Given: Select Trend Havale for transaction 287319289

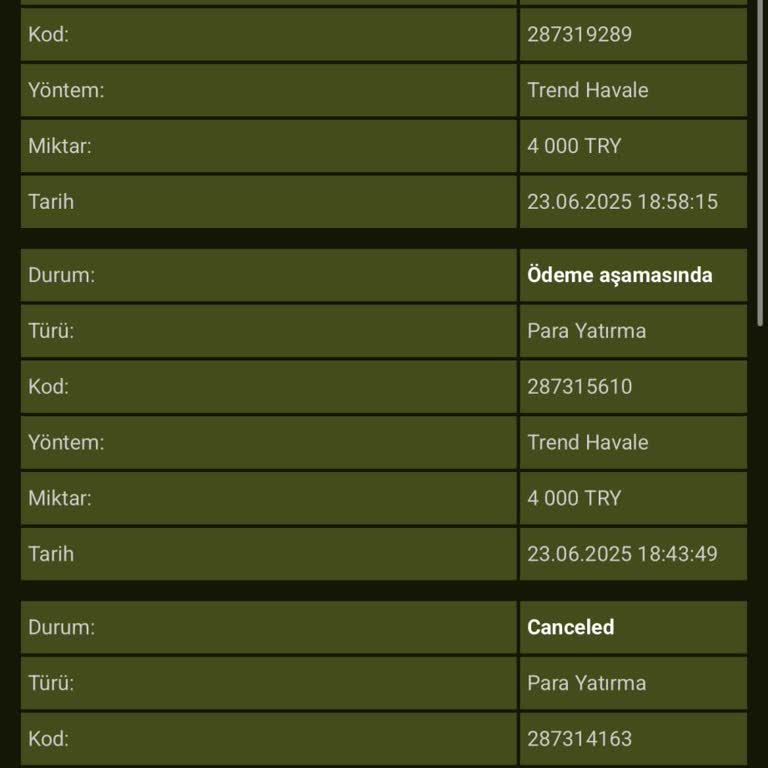Looking at the screenshot, I should (x=587, y=90).
